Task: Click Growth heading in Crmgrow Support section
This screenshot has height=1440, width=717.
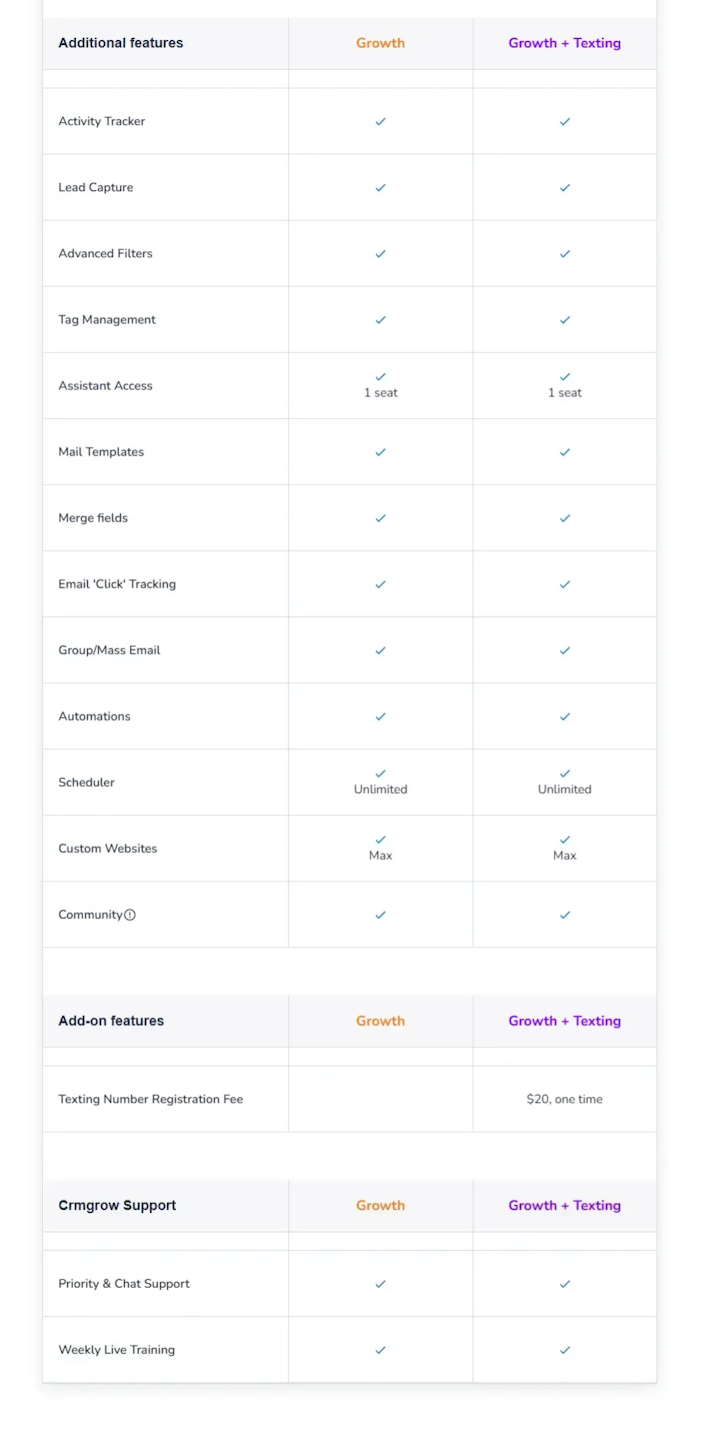Action: point(380,1205)
